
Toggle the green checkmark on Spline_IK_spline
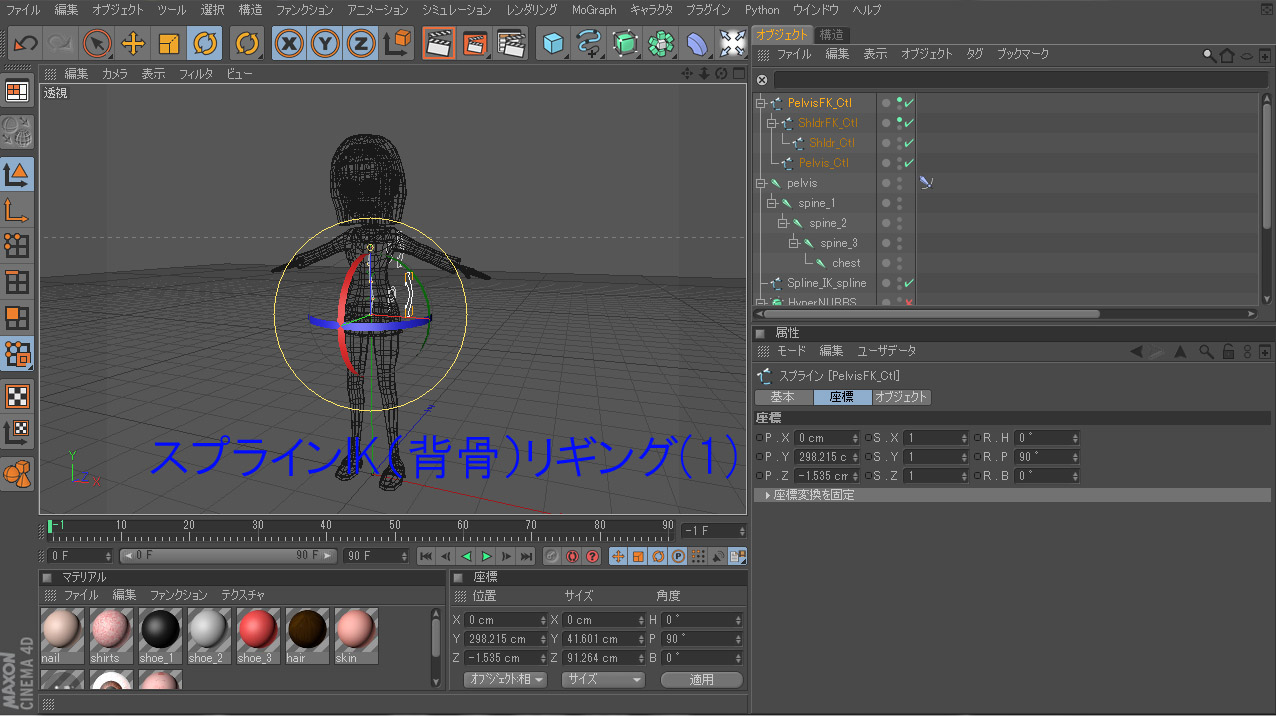click(x=909, y=283)
